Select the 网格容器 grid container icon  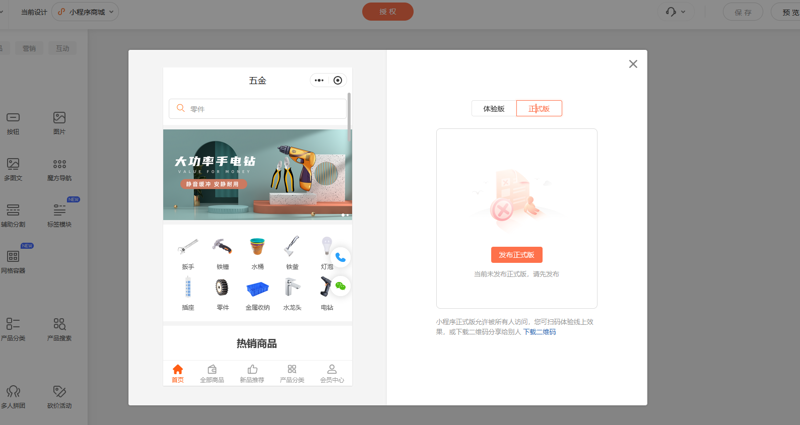tap(13, 256)
